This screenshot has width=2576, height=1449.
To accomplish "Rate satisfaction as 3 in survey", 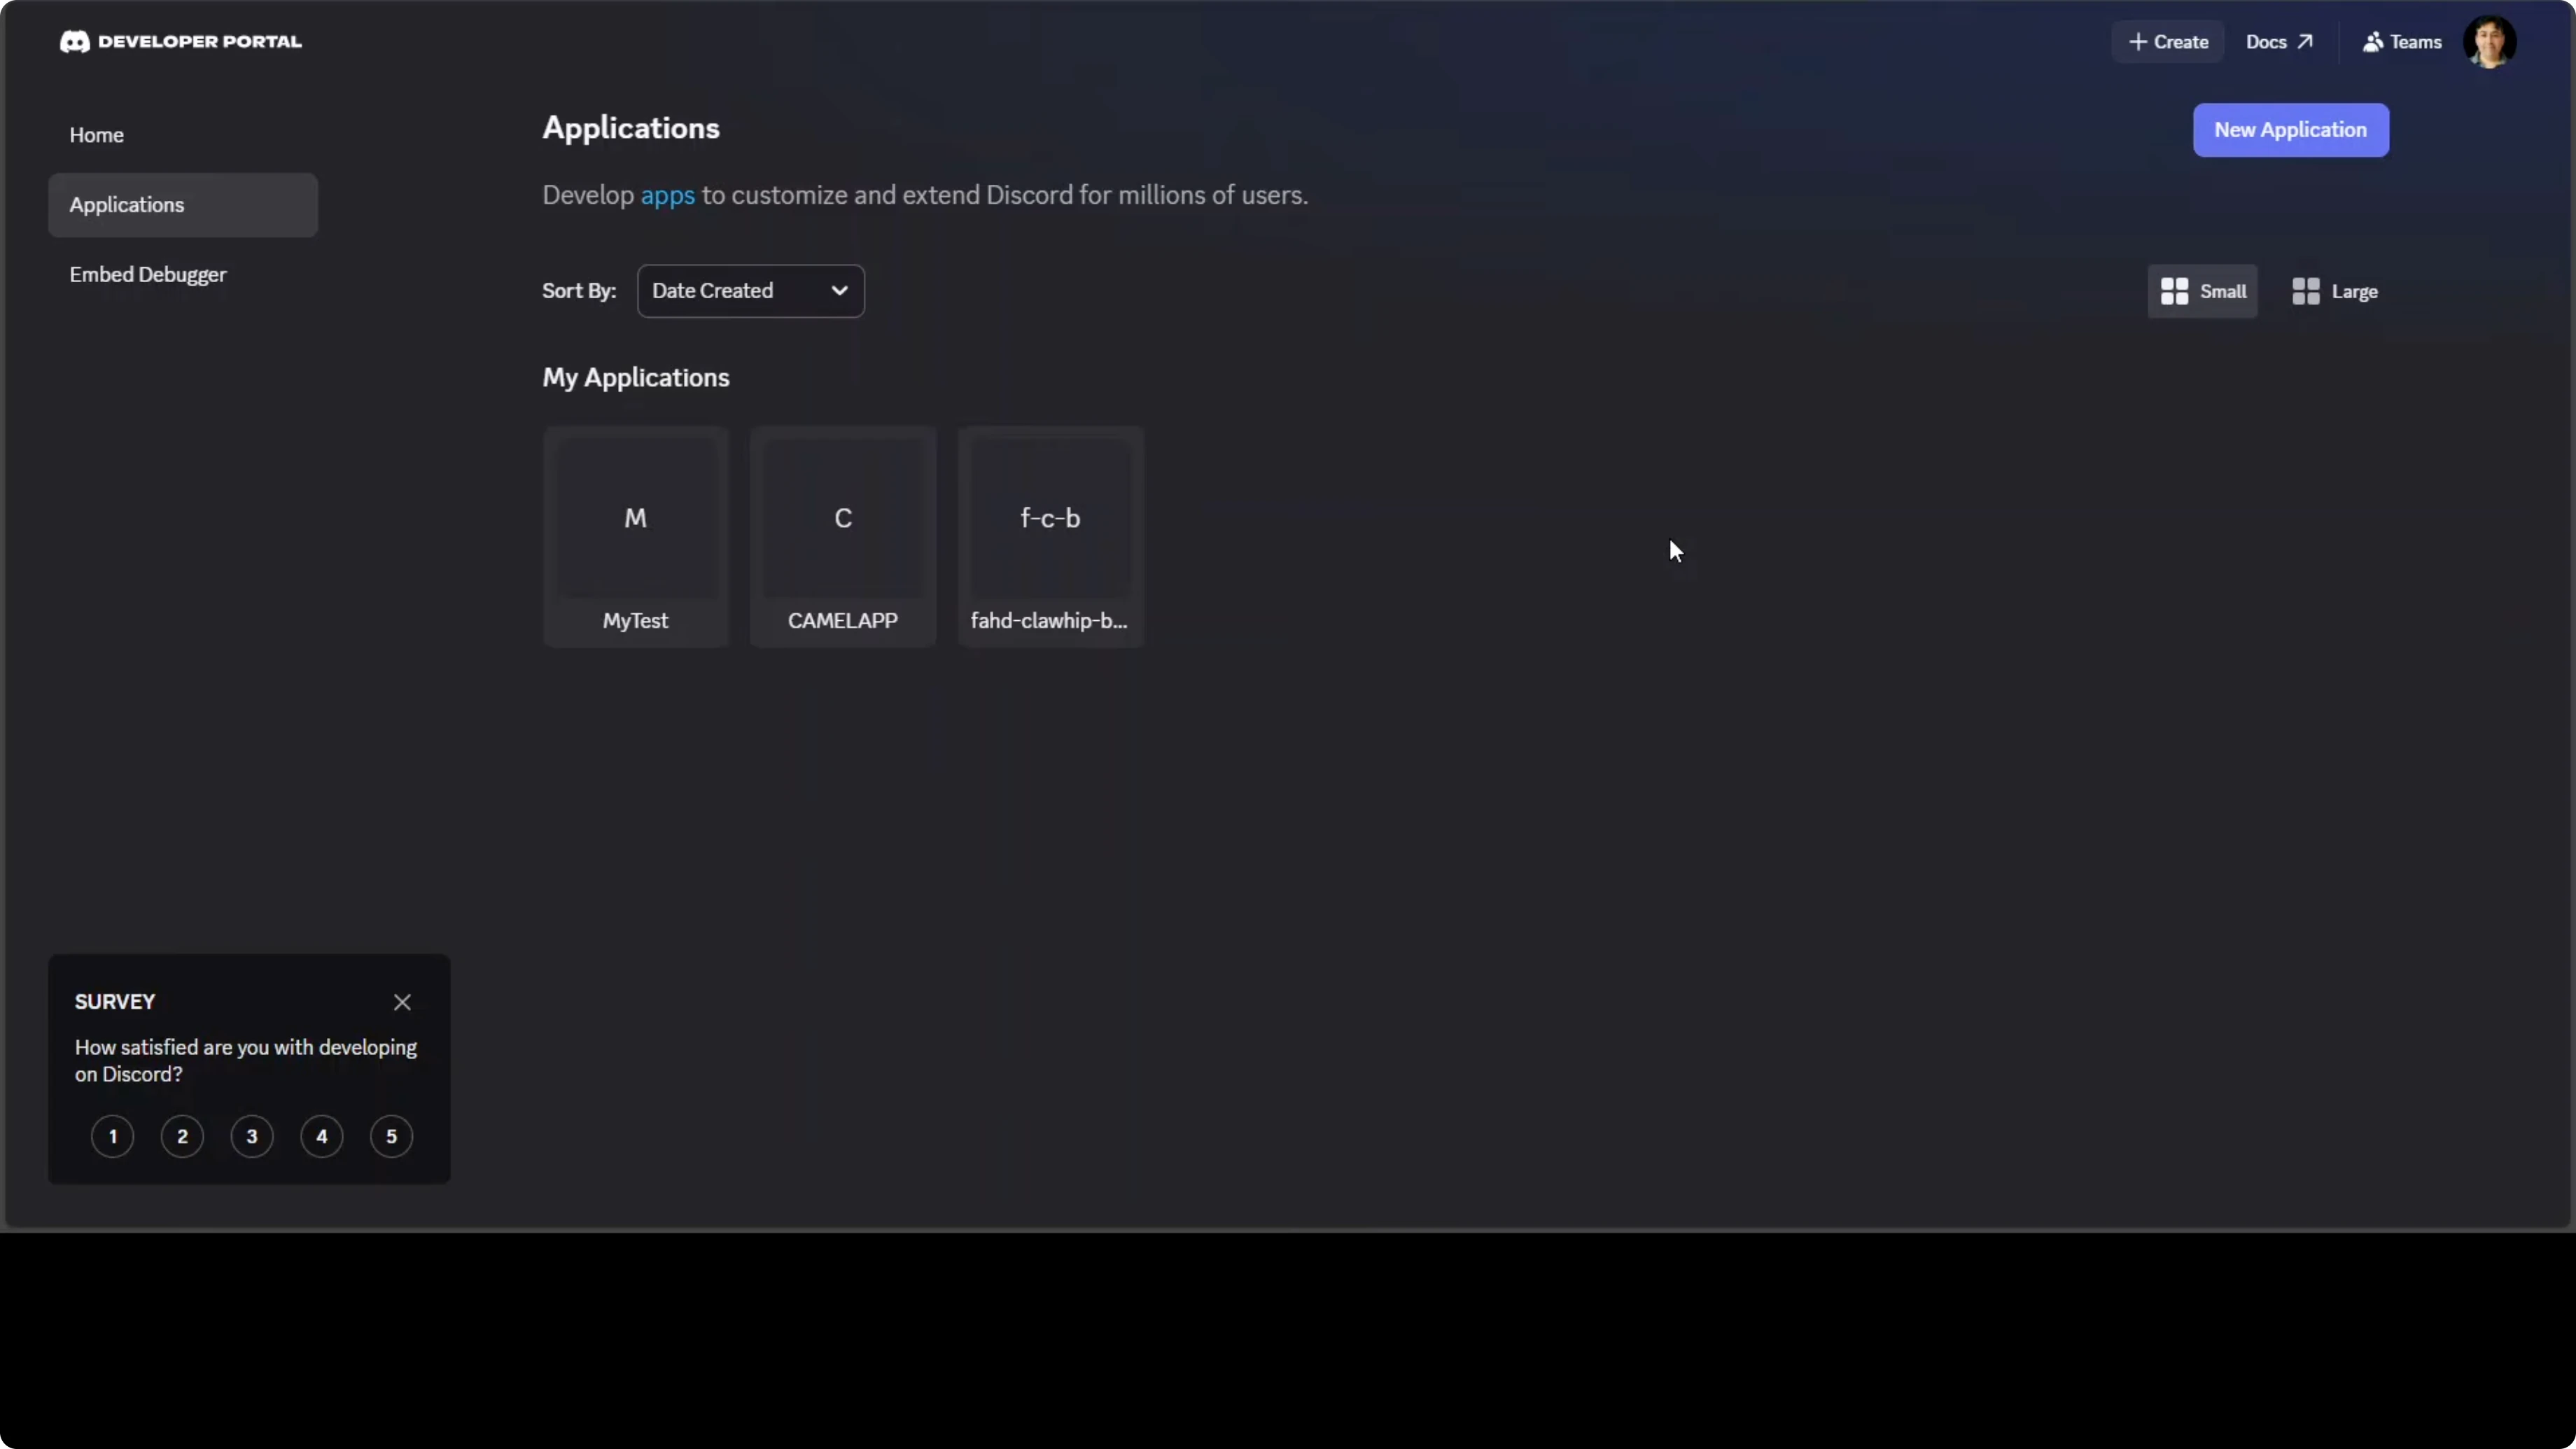I will tap(252, 1136).
